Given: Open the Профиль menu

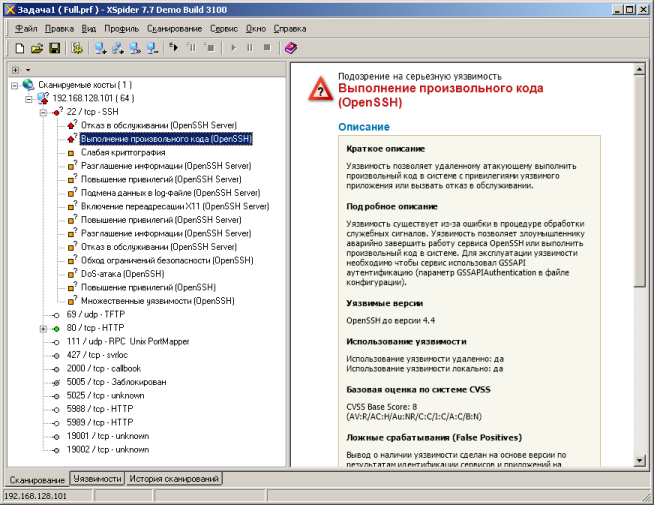Looking at the screenshot, I should coord(121,29).
